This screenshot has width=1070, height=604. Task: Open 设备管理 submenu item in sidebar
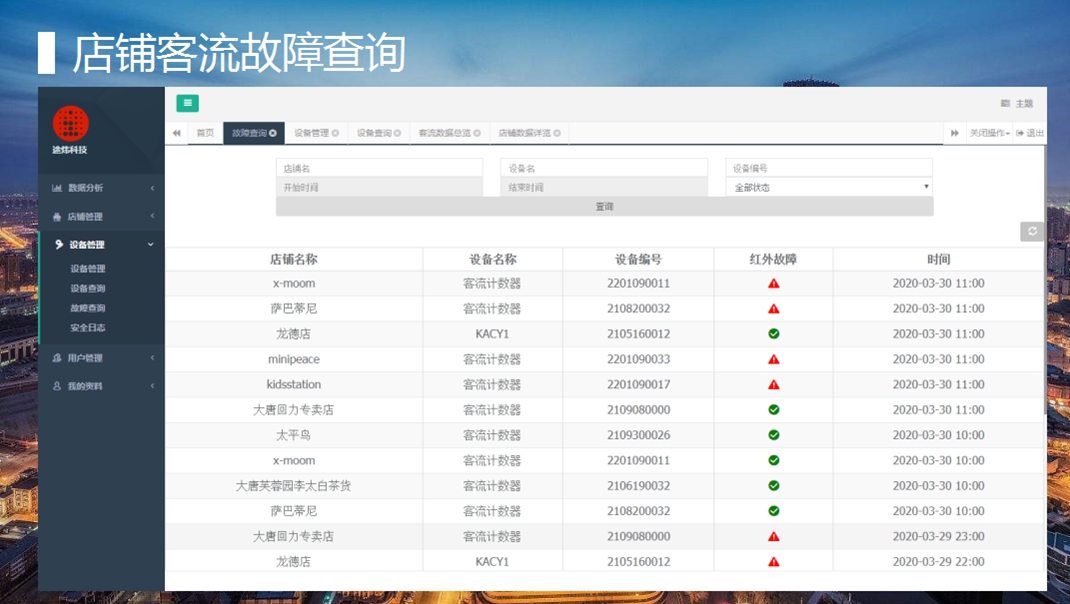[x=87, y=269]
